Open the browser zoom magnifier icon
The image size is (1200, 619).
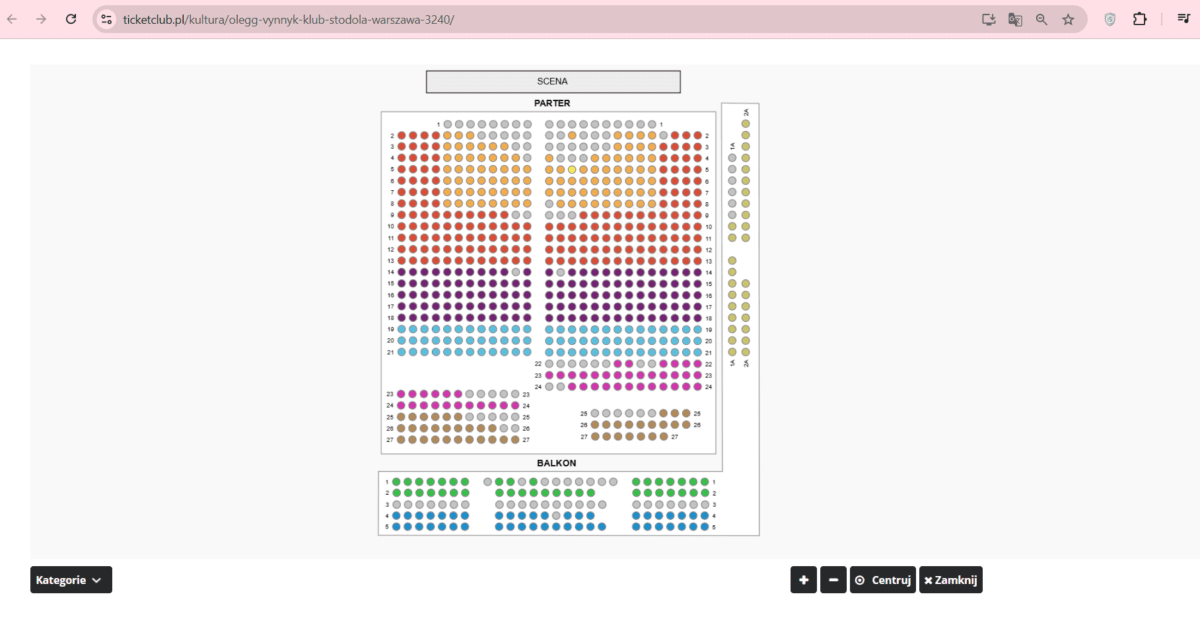click(1042, 19)
